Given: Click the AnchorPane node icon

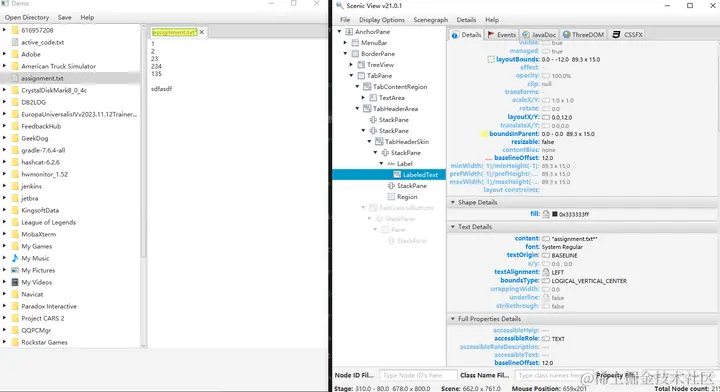Looking at the screenshot, I should [x=349, y=32].
